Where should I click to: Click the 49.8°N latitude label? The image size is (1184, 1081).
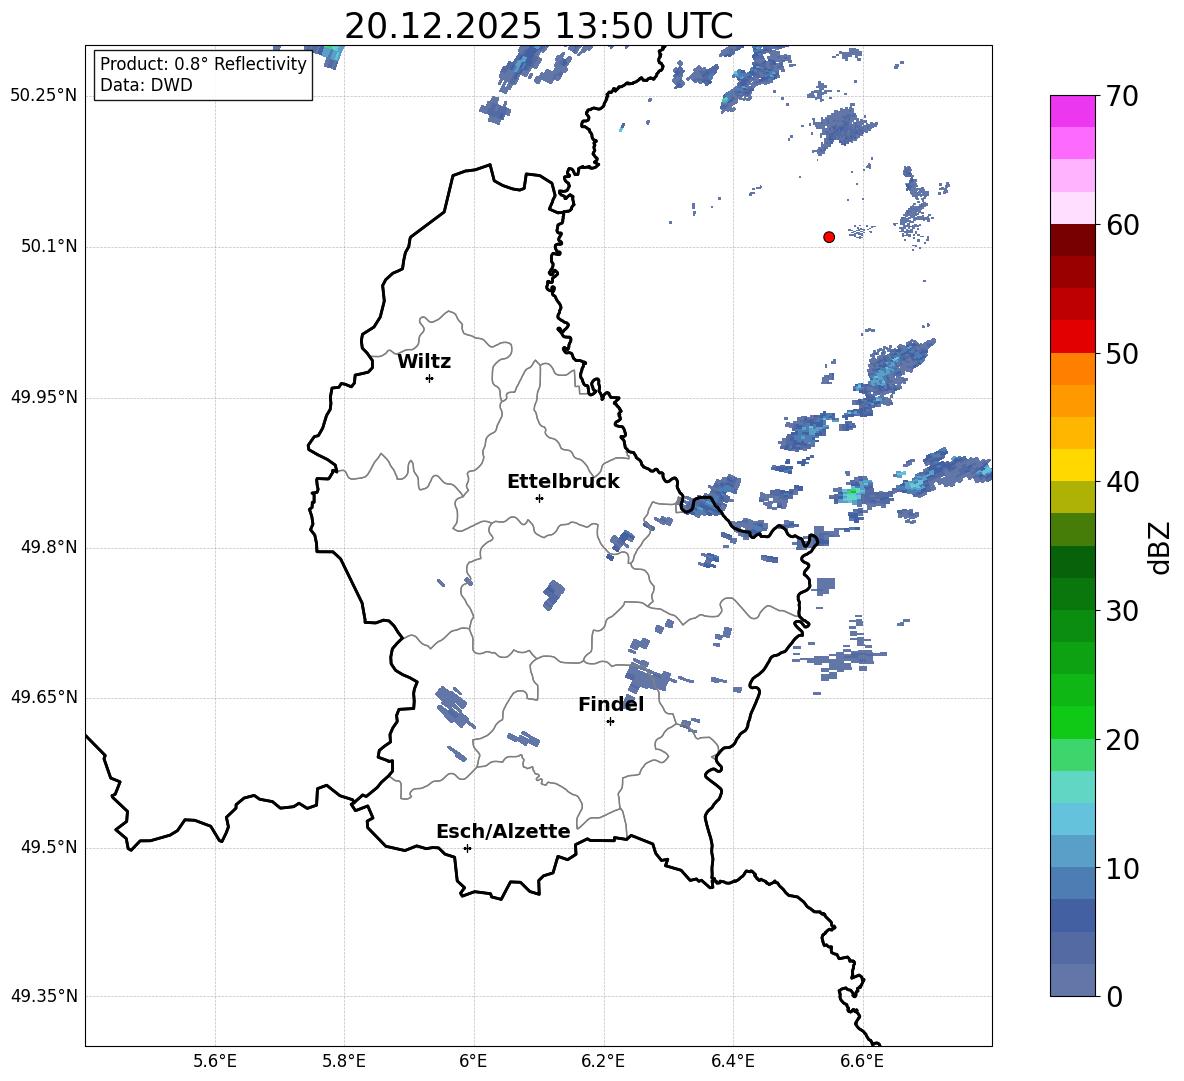49,547
